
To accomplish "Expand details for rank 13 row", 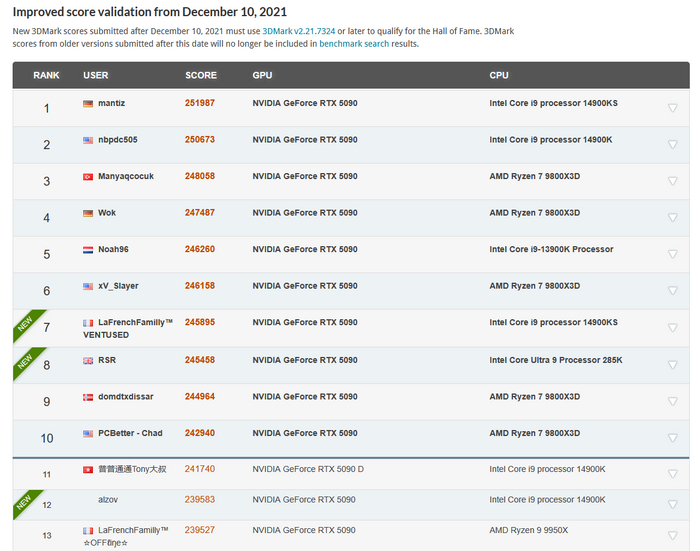I will coord(672,535).
